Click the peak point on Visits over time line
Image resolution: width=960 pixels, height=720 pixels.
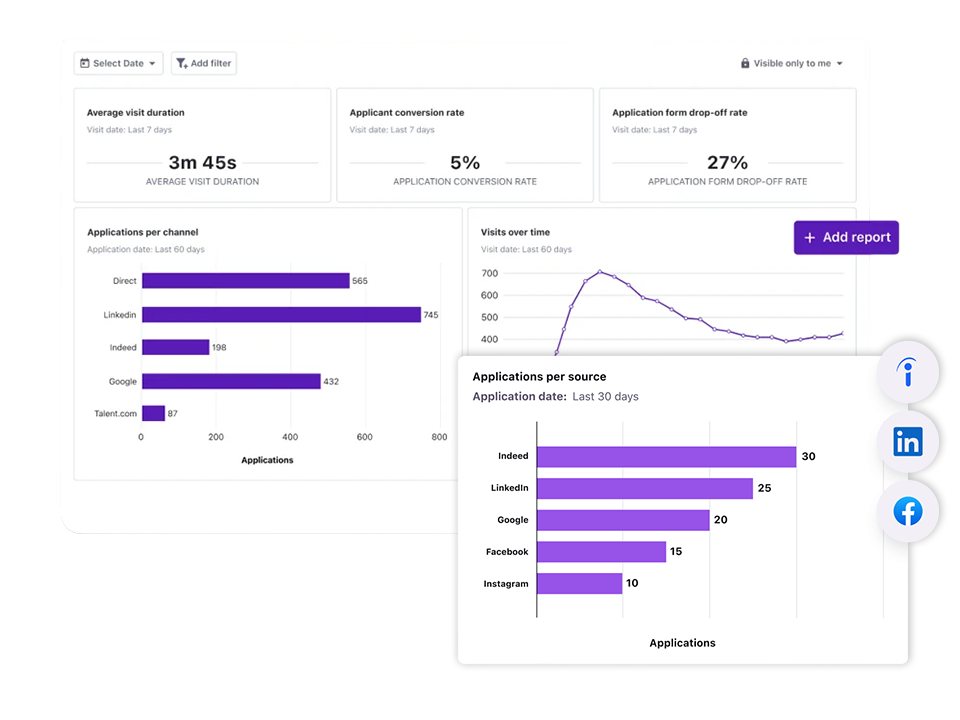[x=600, y=271]
